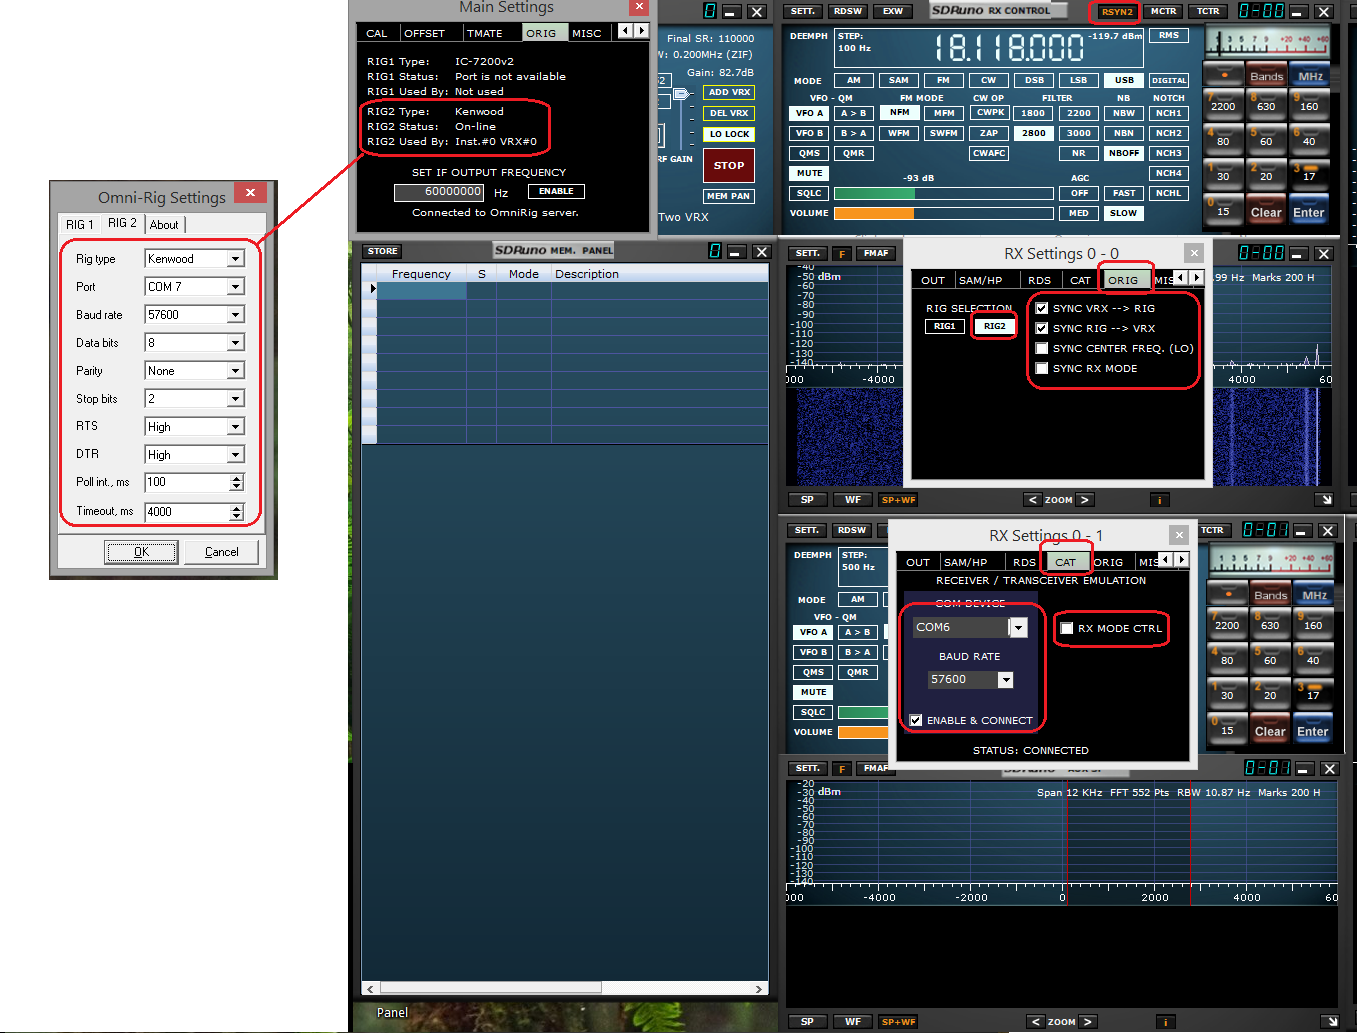
Task: Enable the SYNC RX MODE checkbox
Action: (x=1042, y=369)
